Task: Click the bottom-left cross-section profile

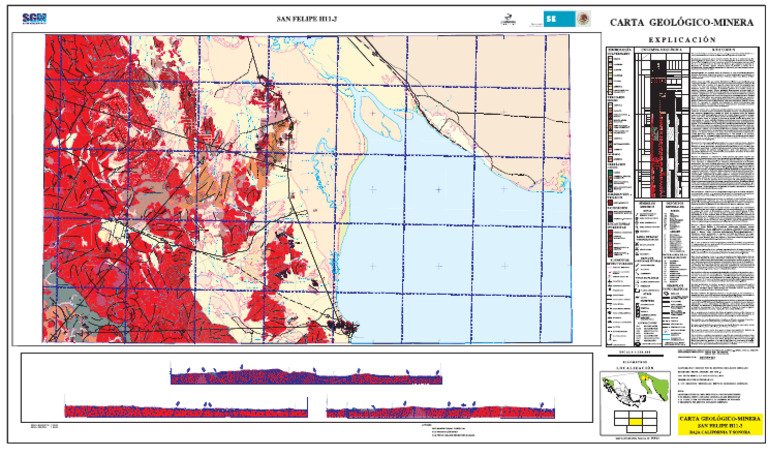Action: click(185, 408)
